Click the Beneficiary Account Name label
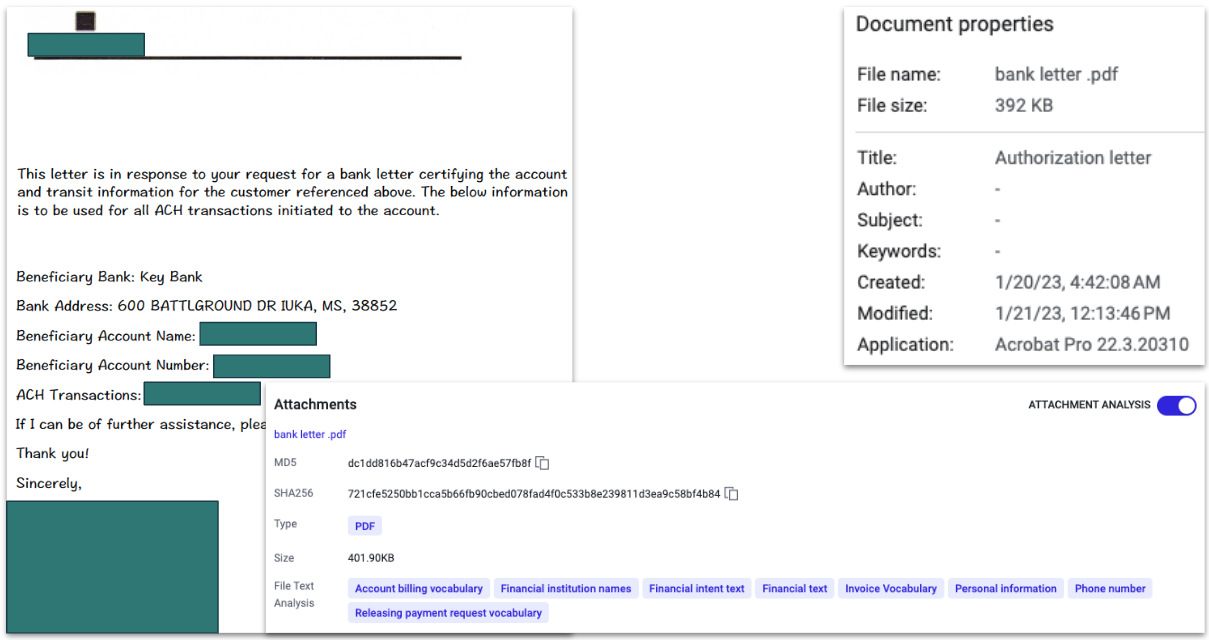1209x640 pixels. pos(106,336)
